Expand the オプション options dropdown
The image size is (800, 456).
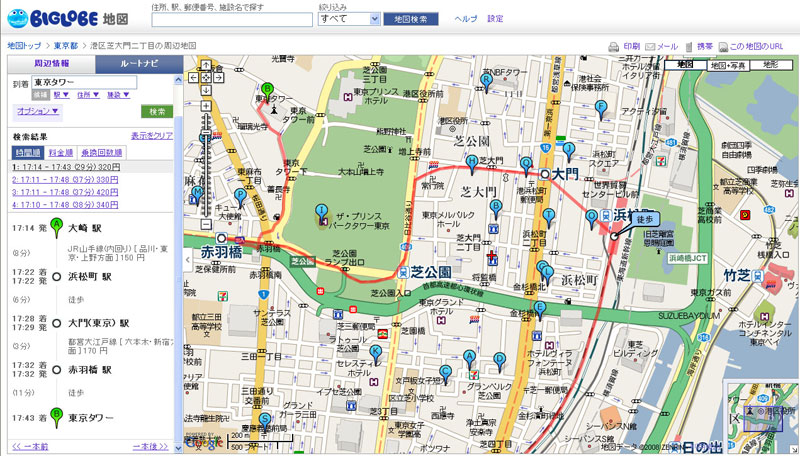point(38,111)
